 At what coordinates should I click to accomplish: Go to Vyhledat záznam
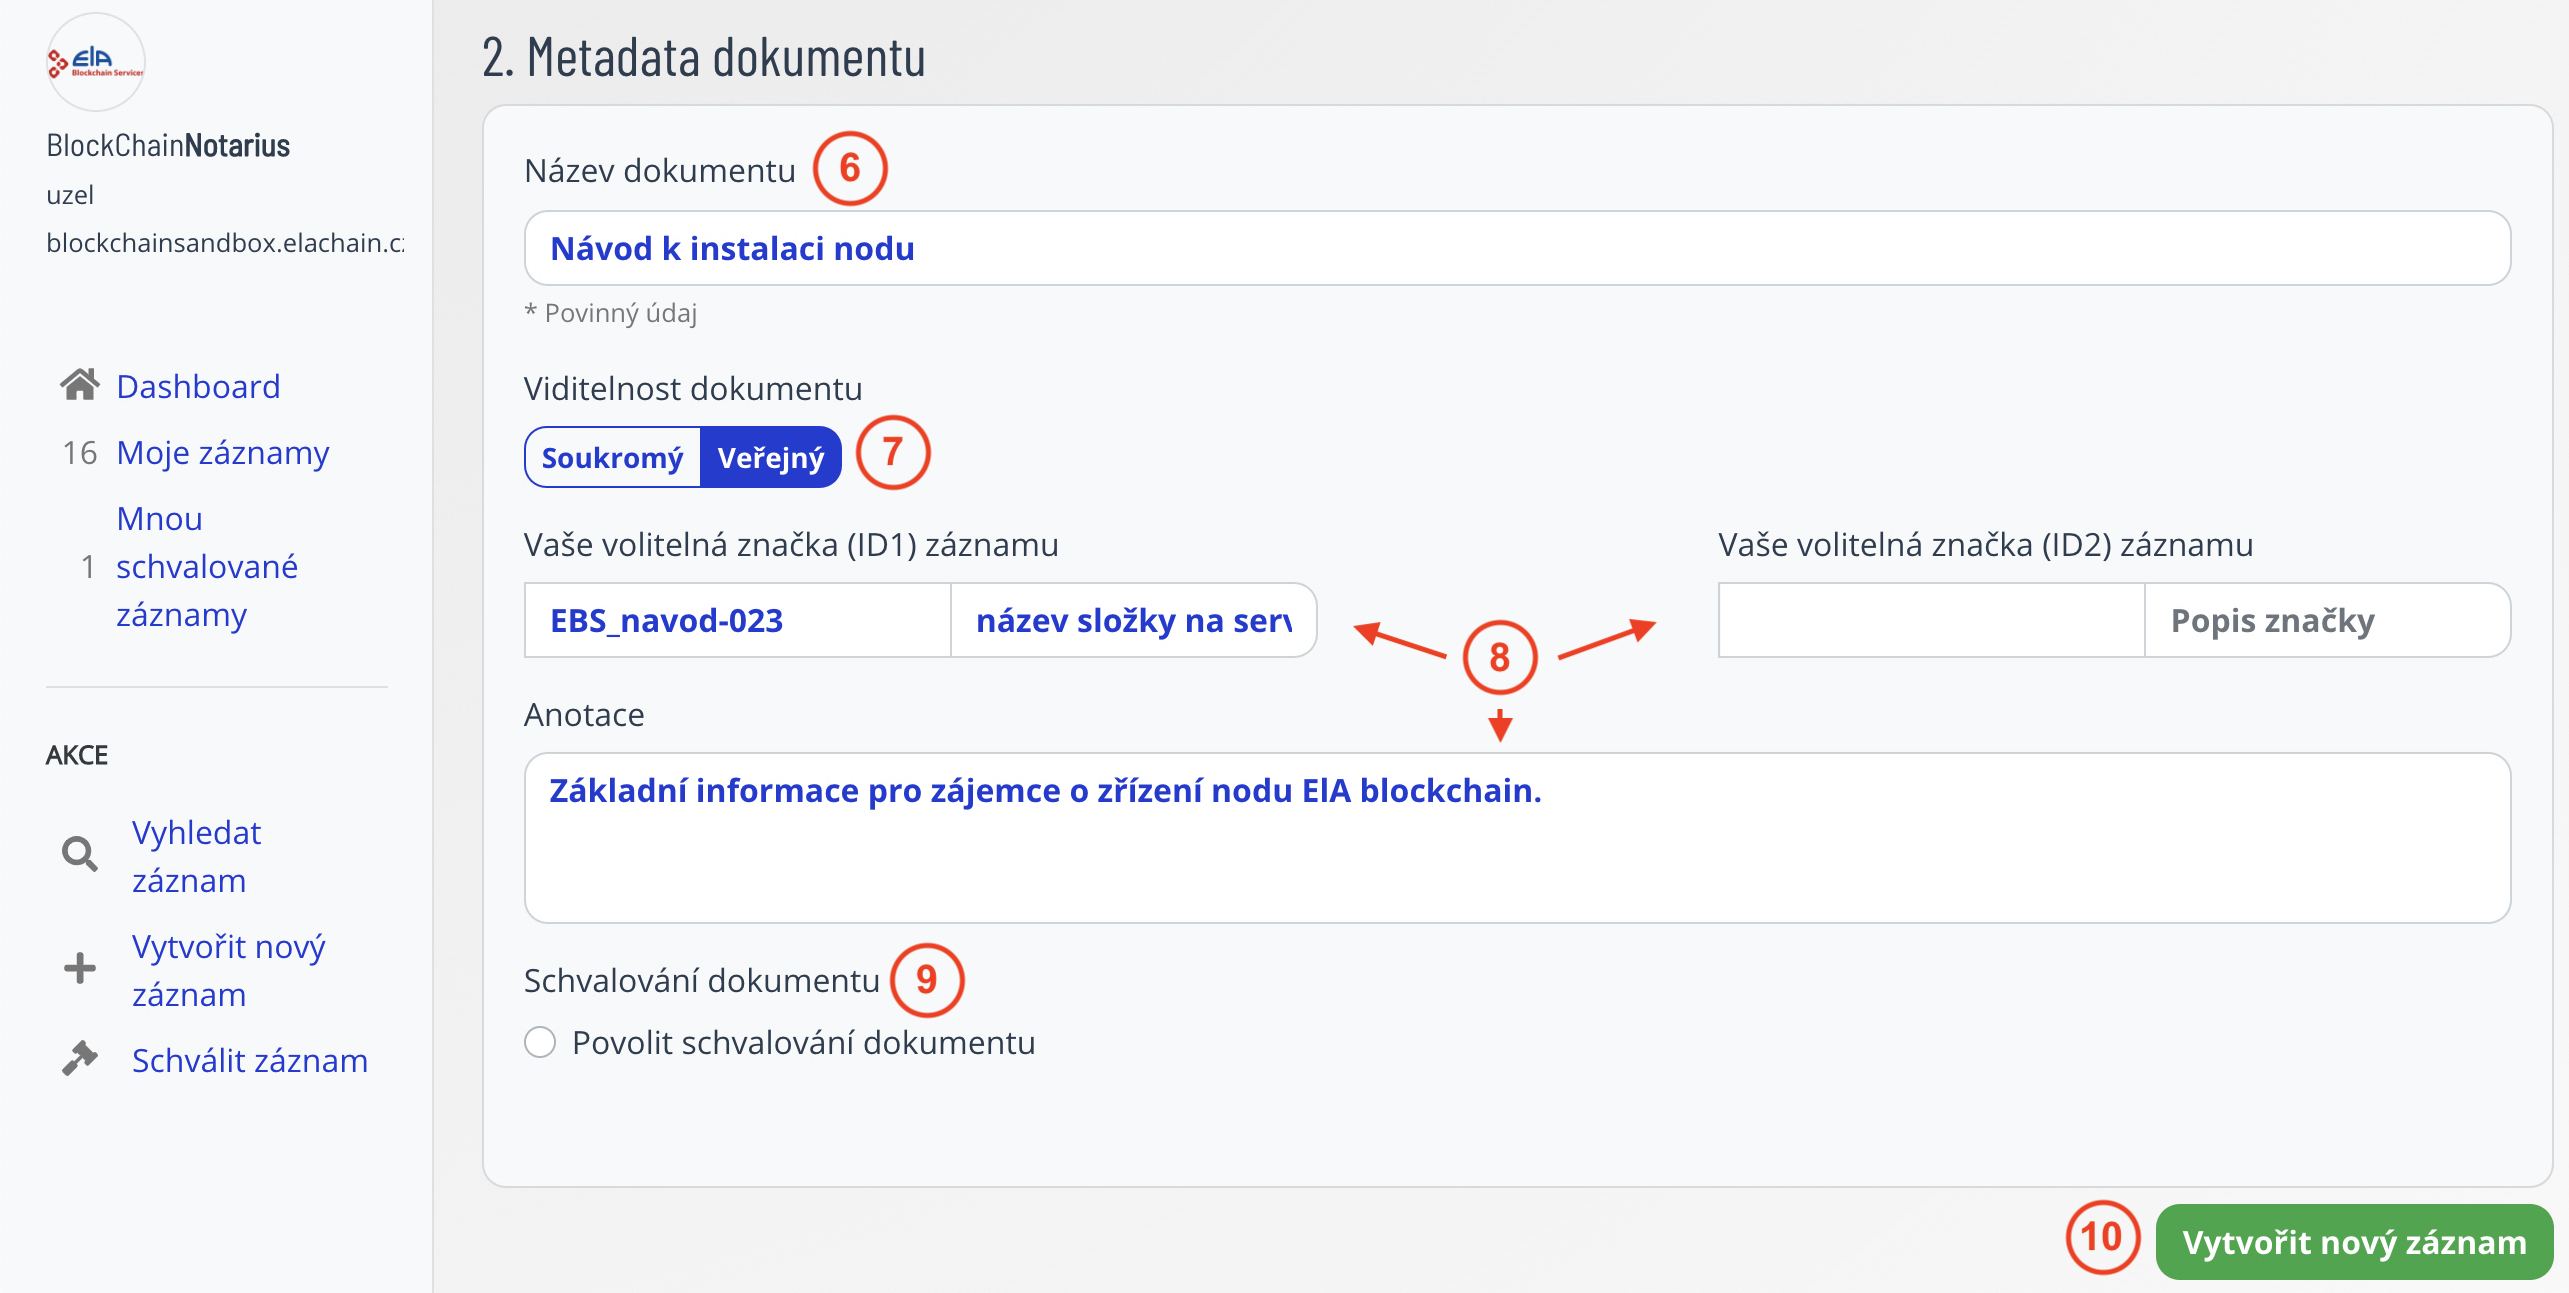(196, 856)
